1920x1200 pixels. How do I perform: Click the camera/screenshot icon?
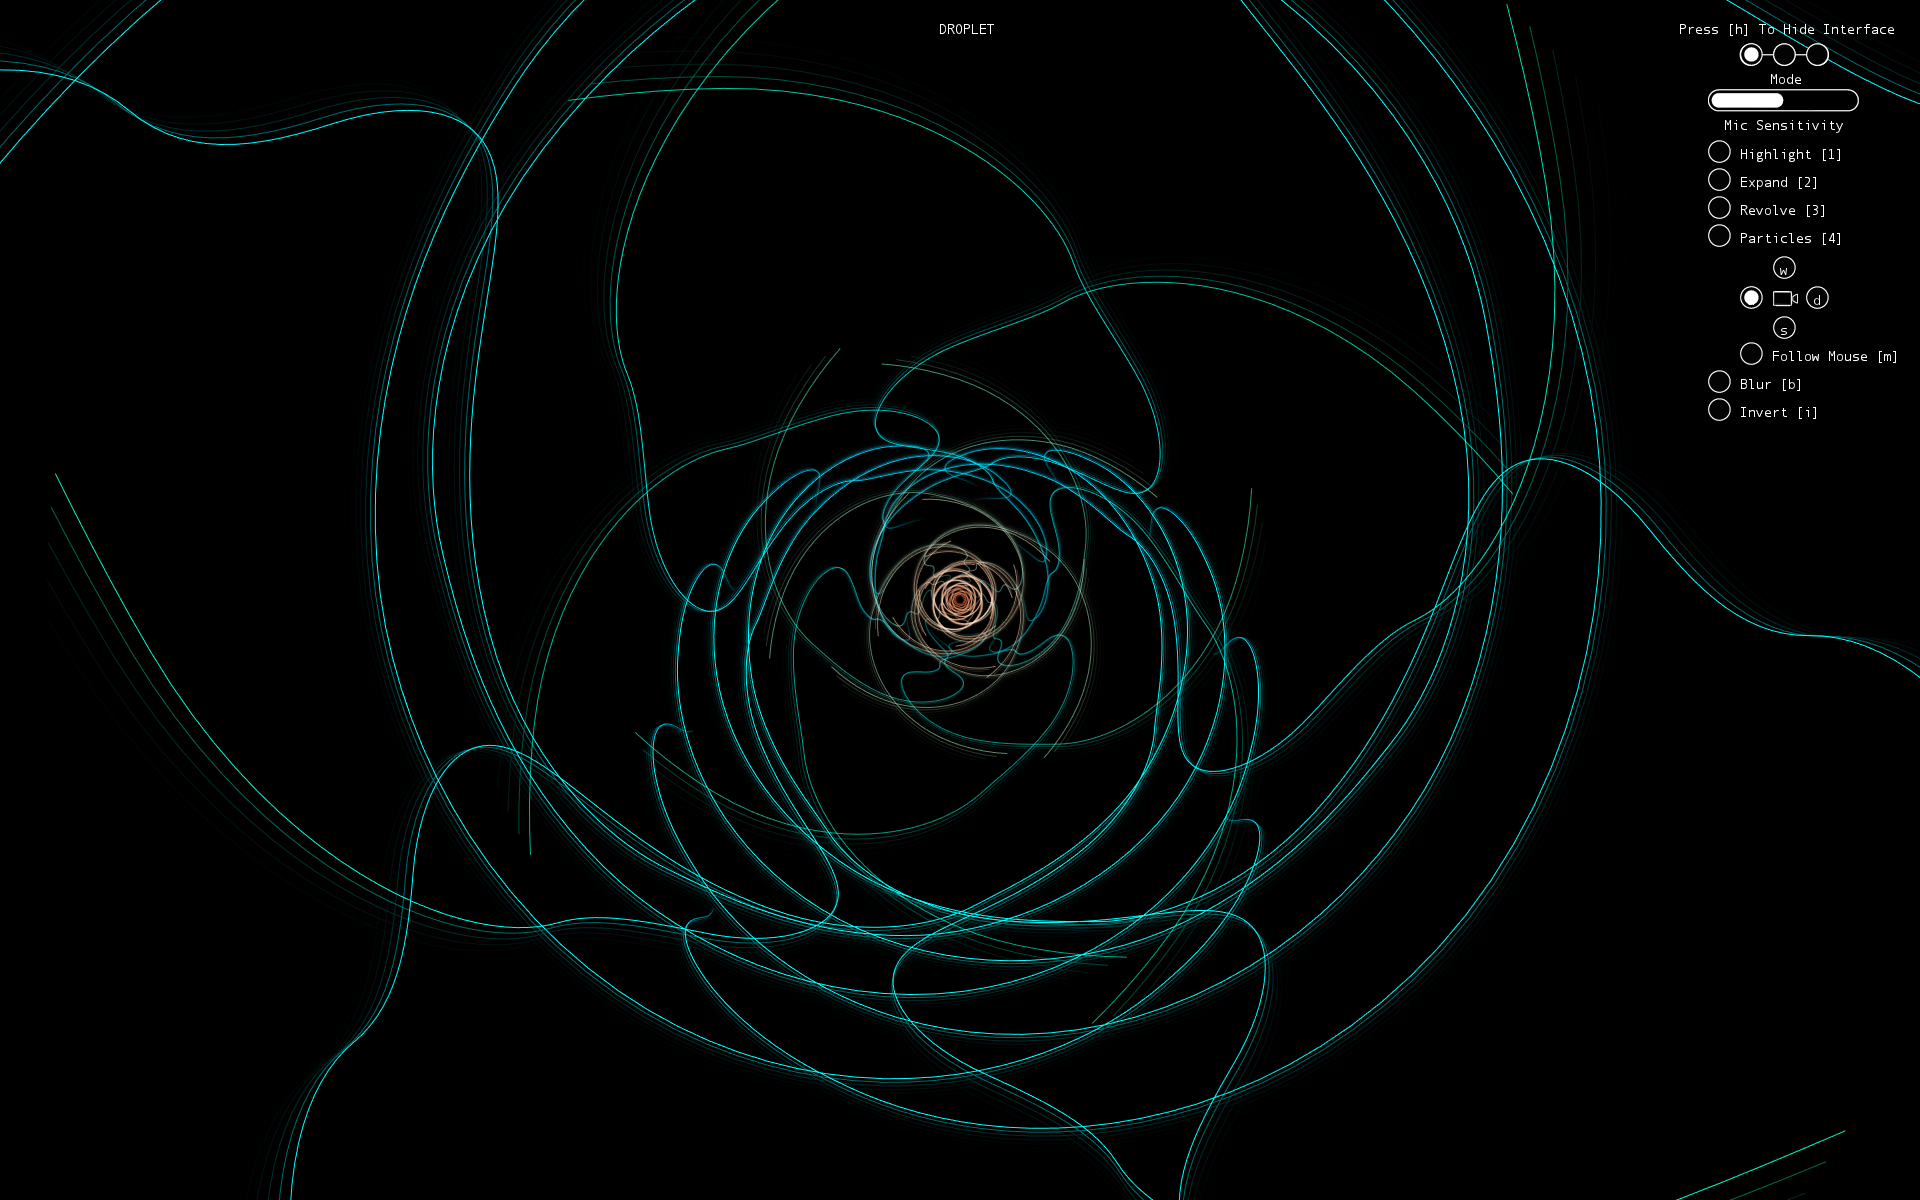[1785, 297]
